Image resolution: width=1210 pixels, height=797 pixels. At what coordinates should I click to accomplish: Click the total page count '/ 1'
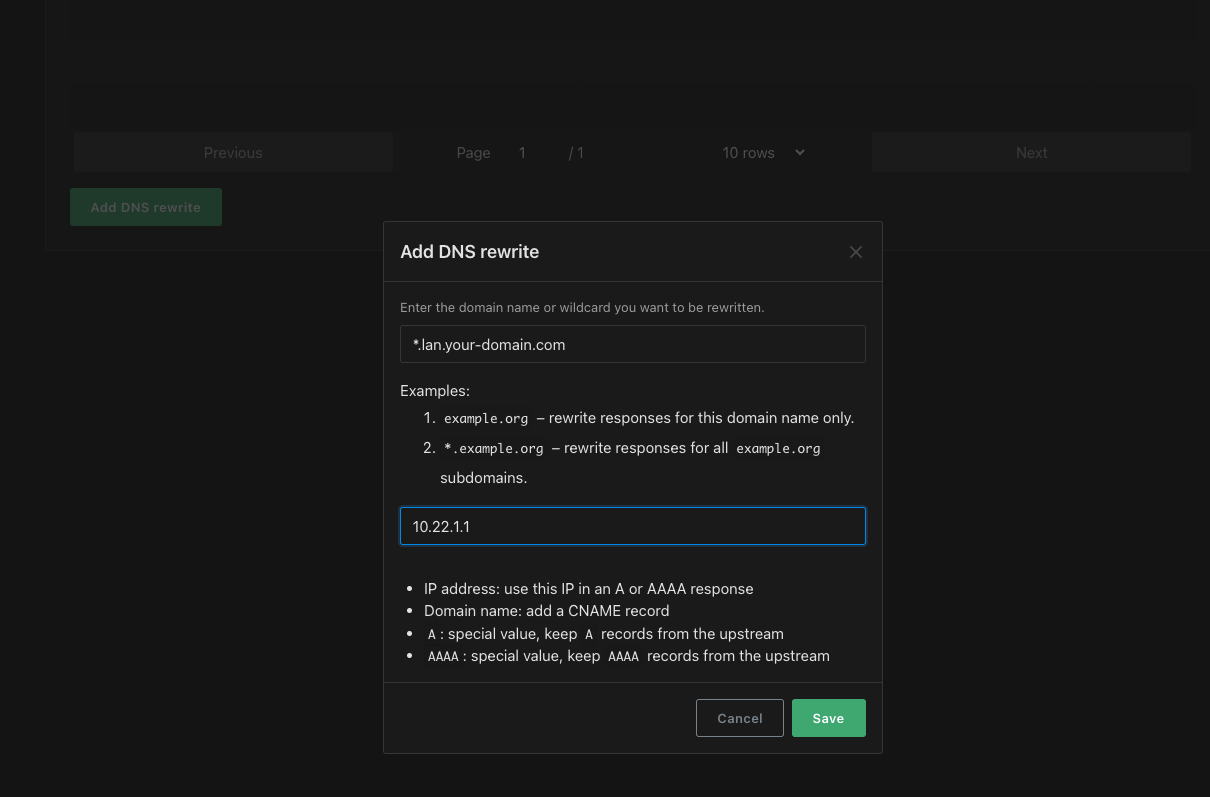[576, 153]
